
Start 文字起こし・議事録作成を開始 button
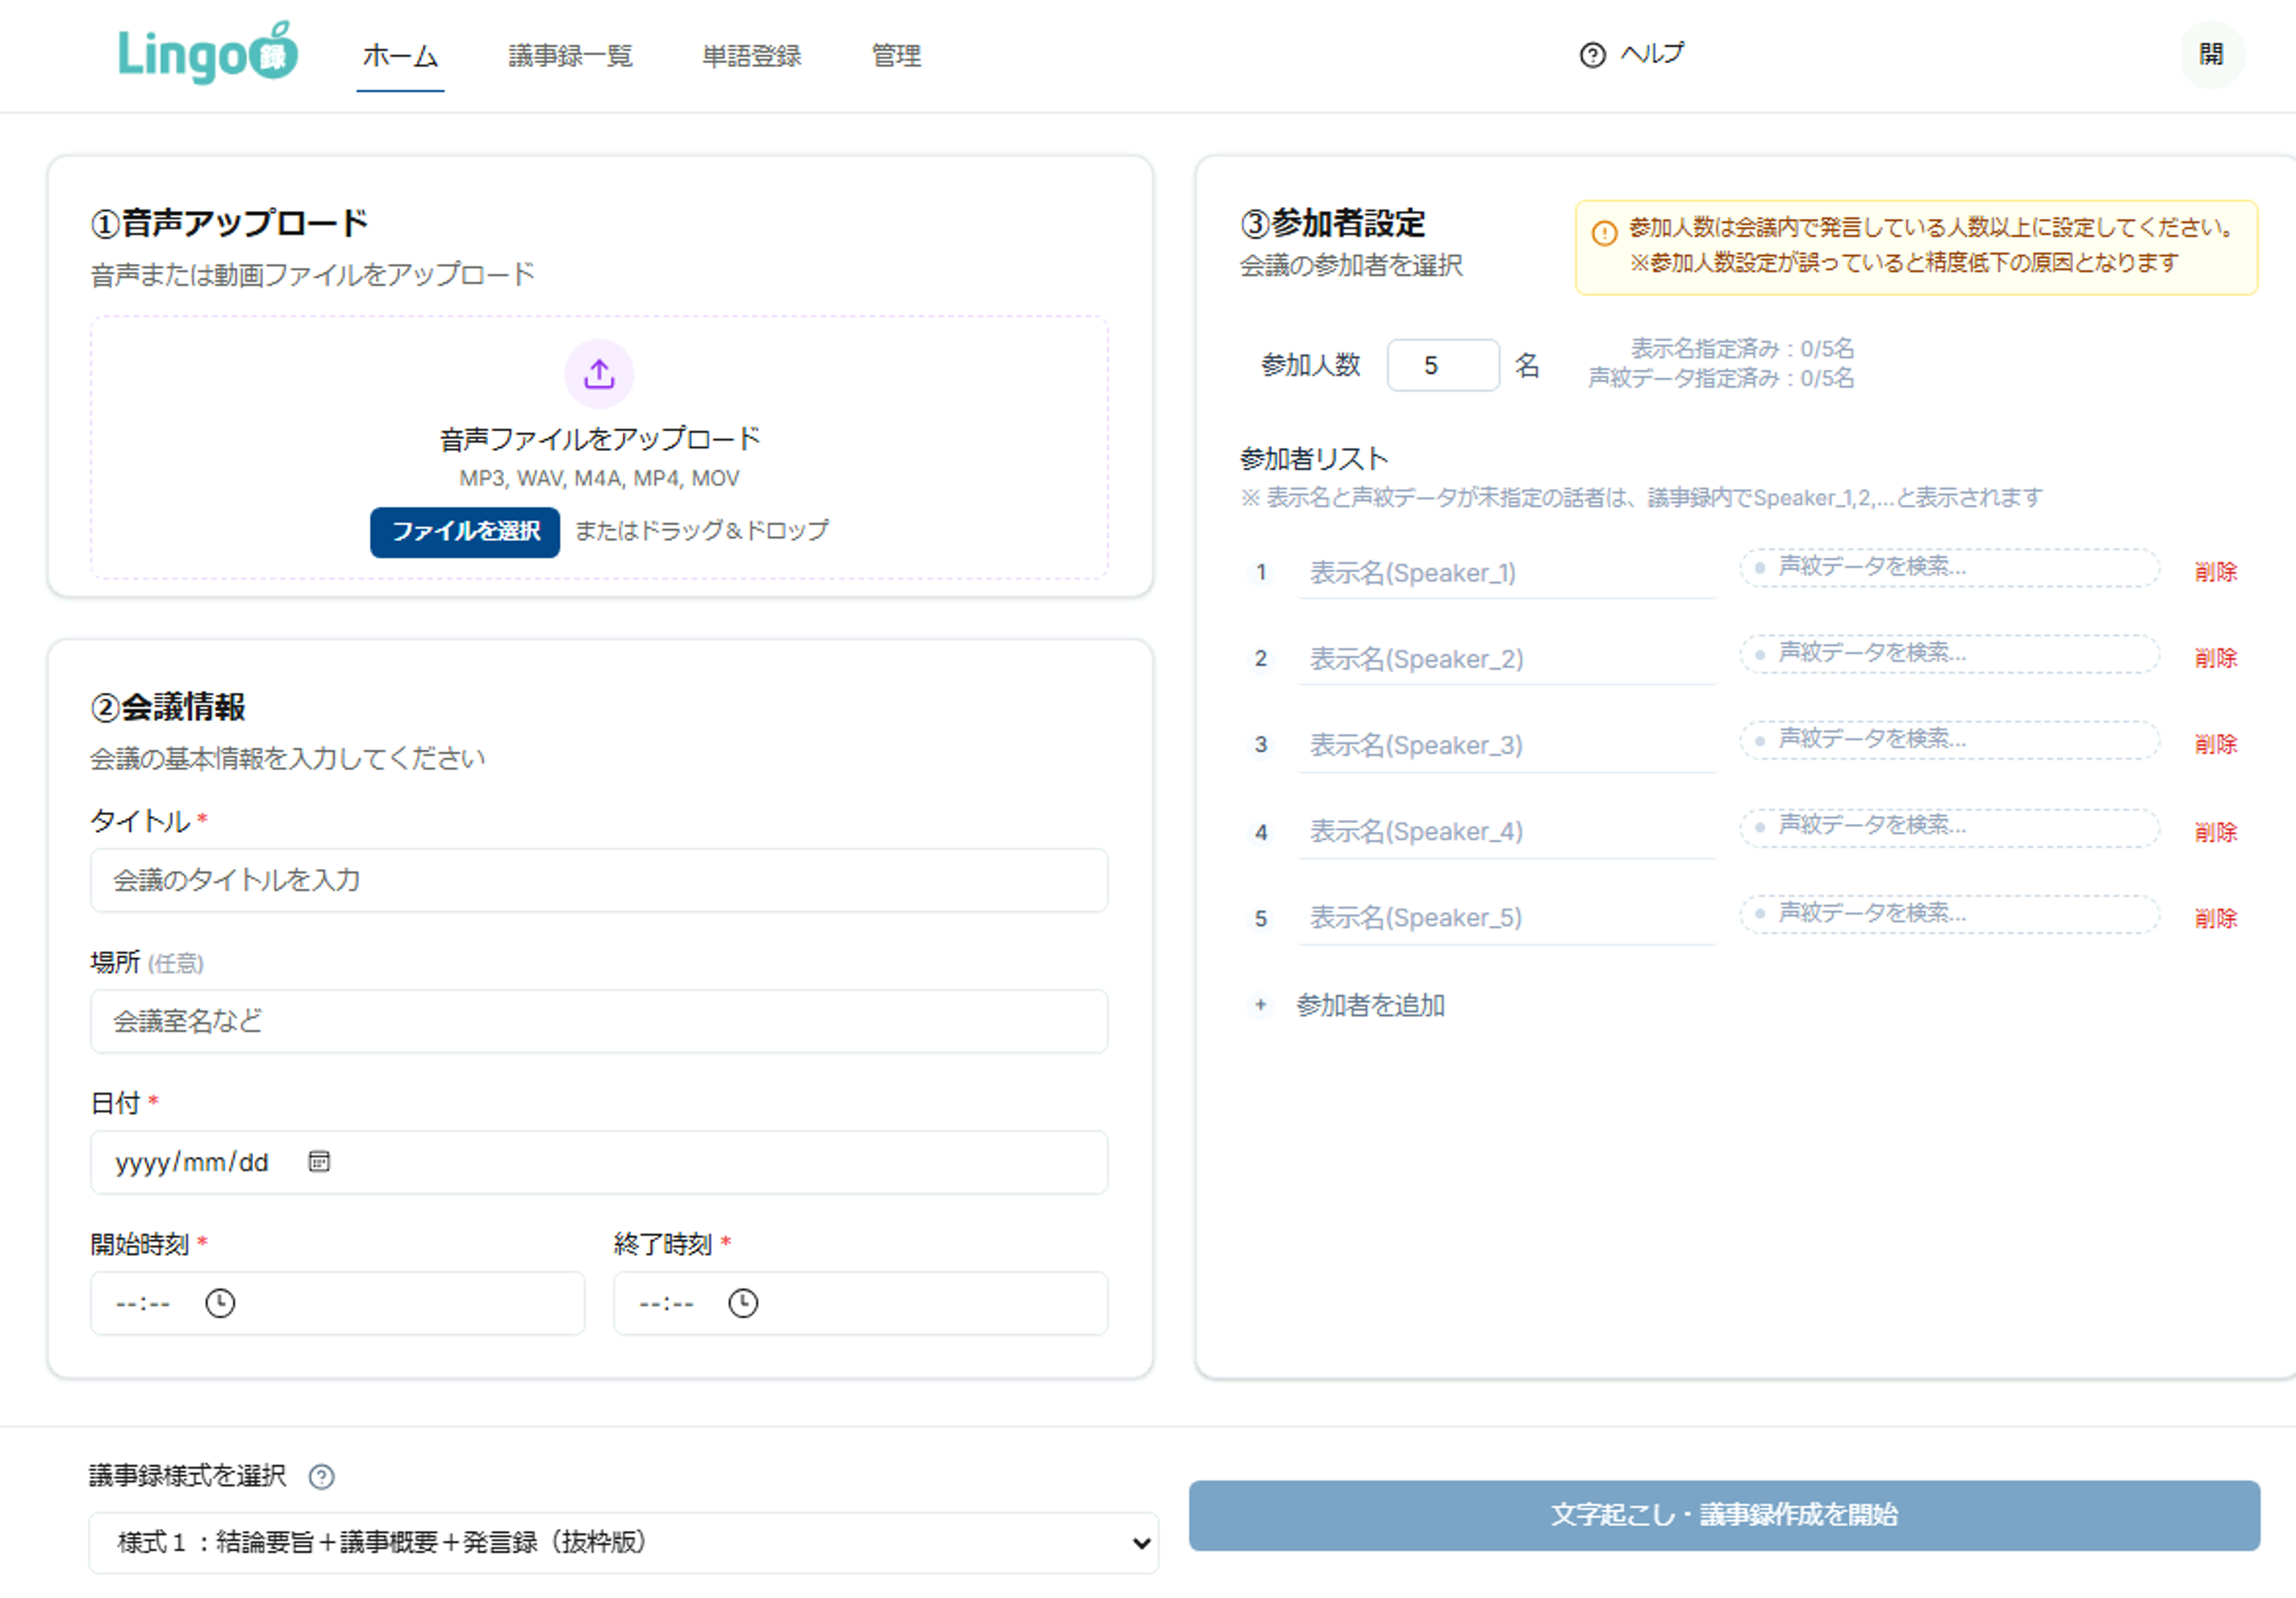pos(1723,1514)
